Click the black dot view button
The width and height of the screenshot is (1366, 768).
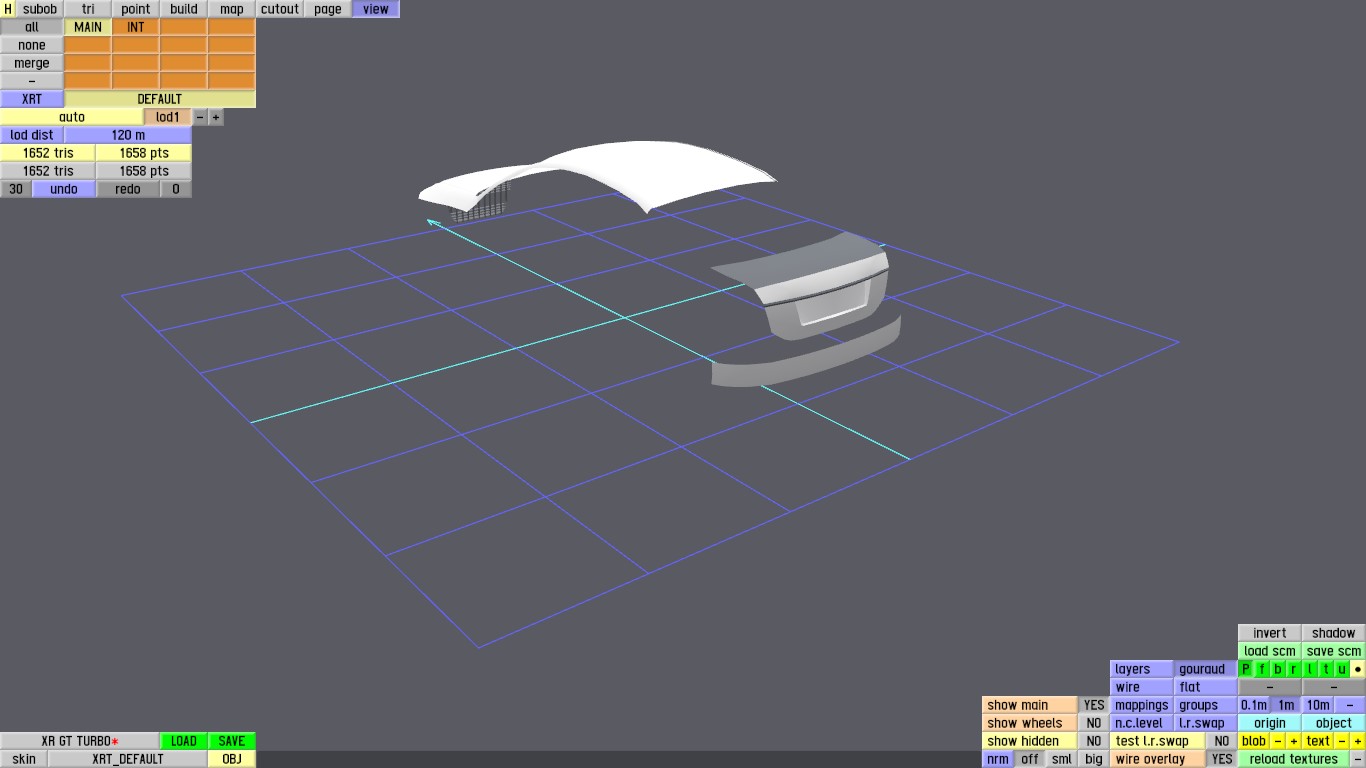point(1358,669)
